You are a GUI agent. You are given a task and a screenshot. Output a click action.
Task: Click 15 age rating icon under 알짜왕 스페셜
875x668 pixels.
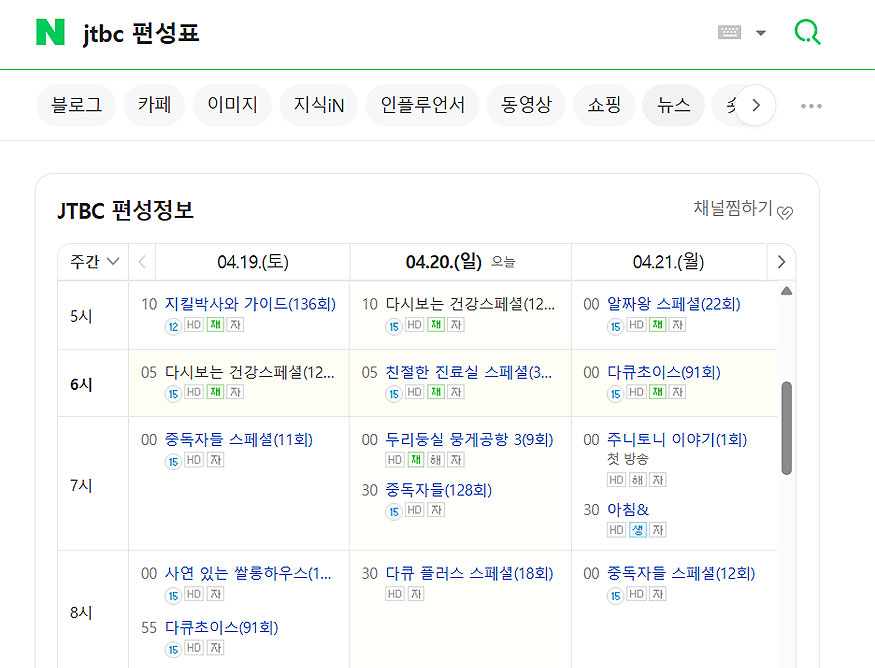point(615,326)
